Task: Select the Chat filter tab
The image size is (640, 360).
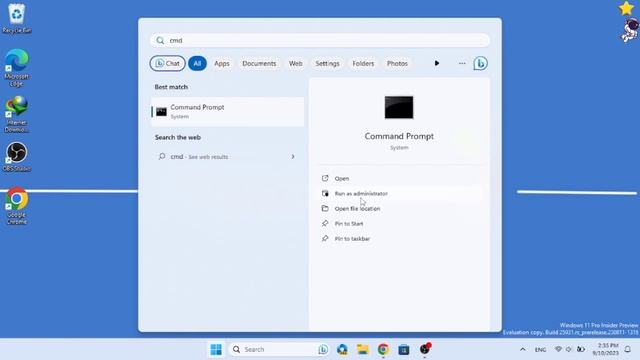Action: tap(167, 63)
